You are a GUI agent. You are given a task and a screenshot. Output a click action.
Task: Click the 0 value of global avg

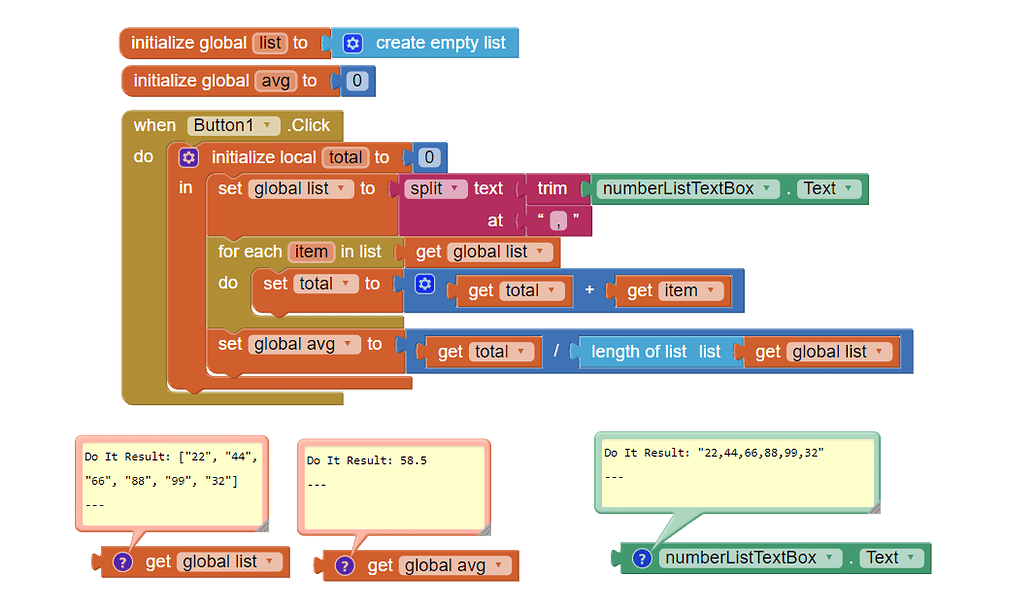click(x=358, y=81)
